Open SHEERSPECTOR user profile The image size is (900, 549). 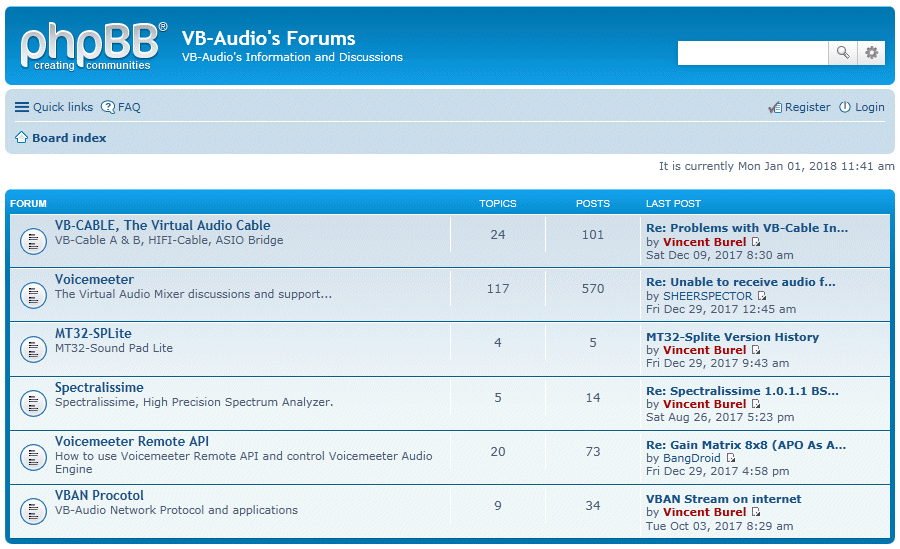(x=707, y=296)
